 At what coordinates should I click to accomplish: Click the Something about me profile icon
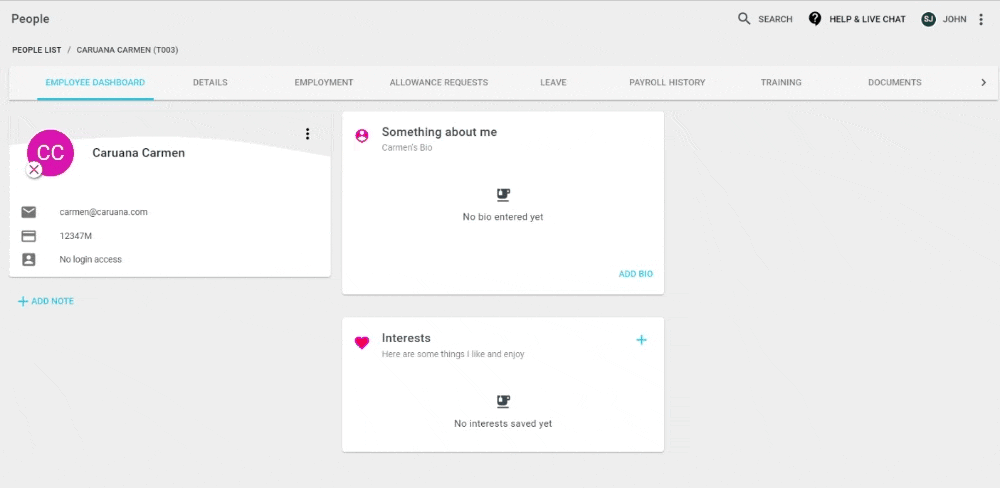(362, 136)
